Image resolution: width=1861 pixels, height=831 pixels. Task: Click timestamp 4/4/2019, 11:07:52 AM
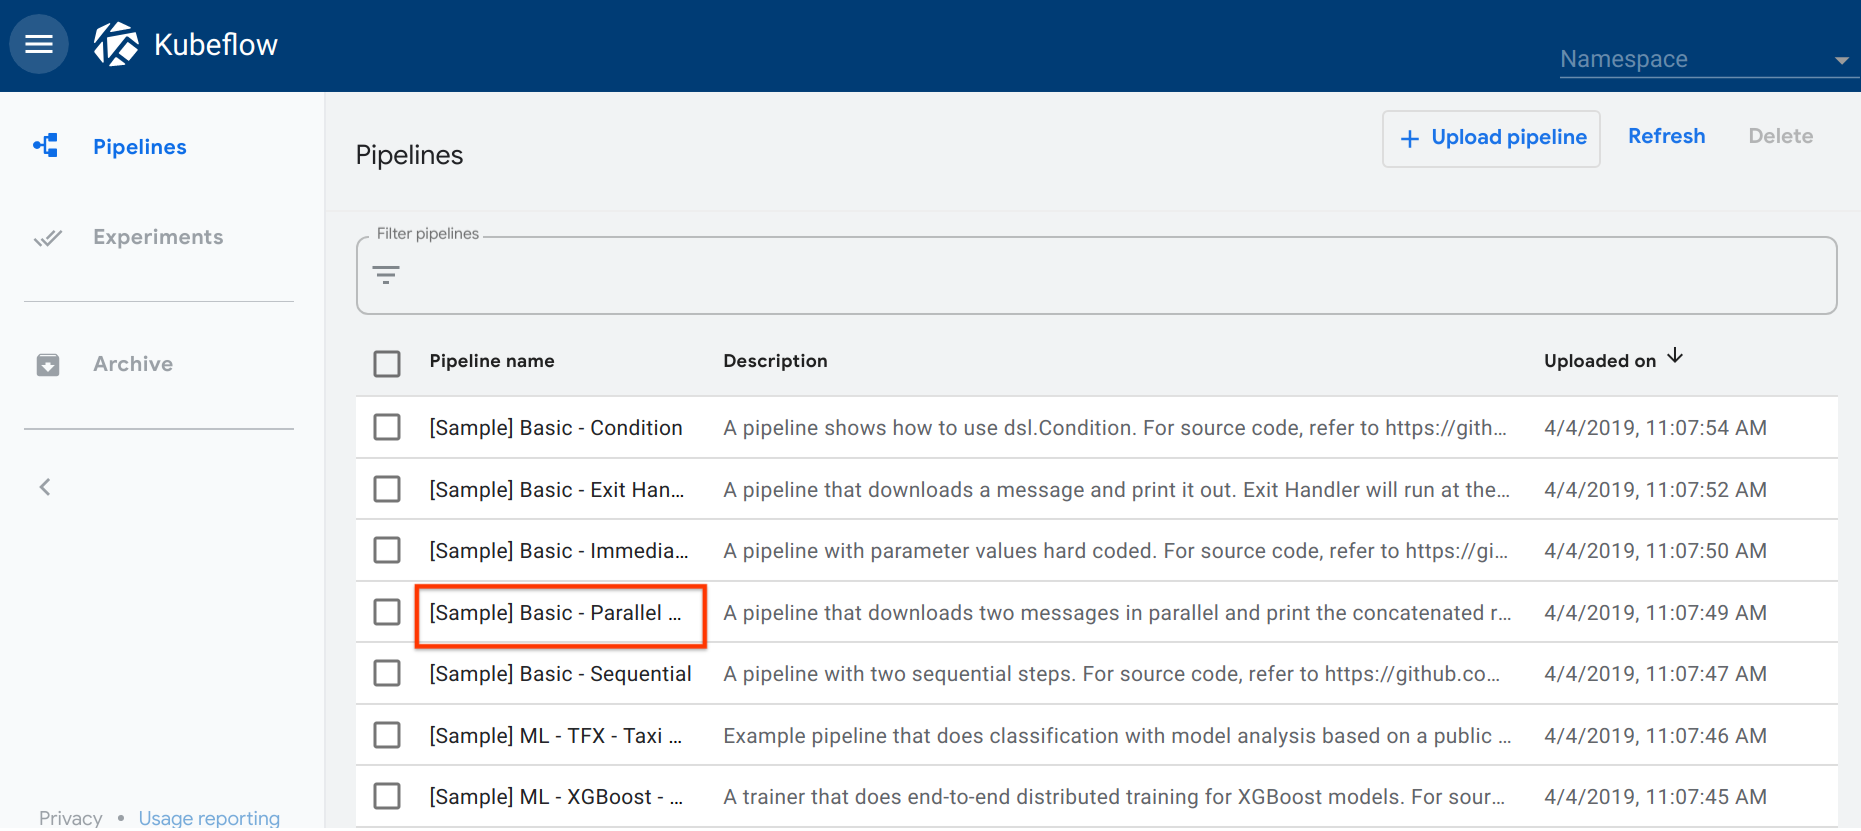[x=1655, y=490]
